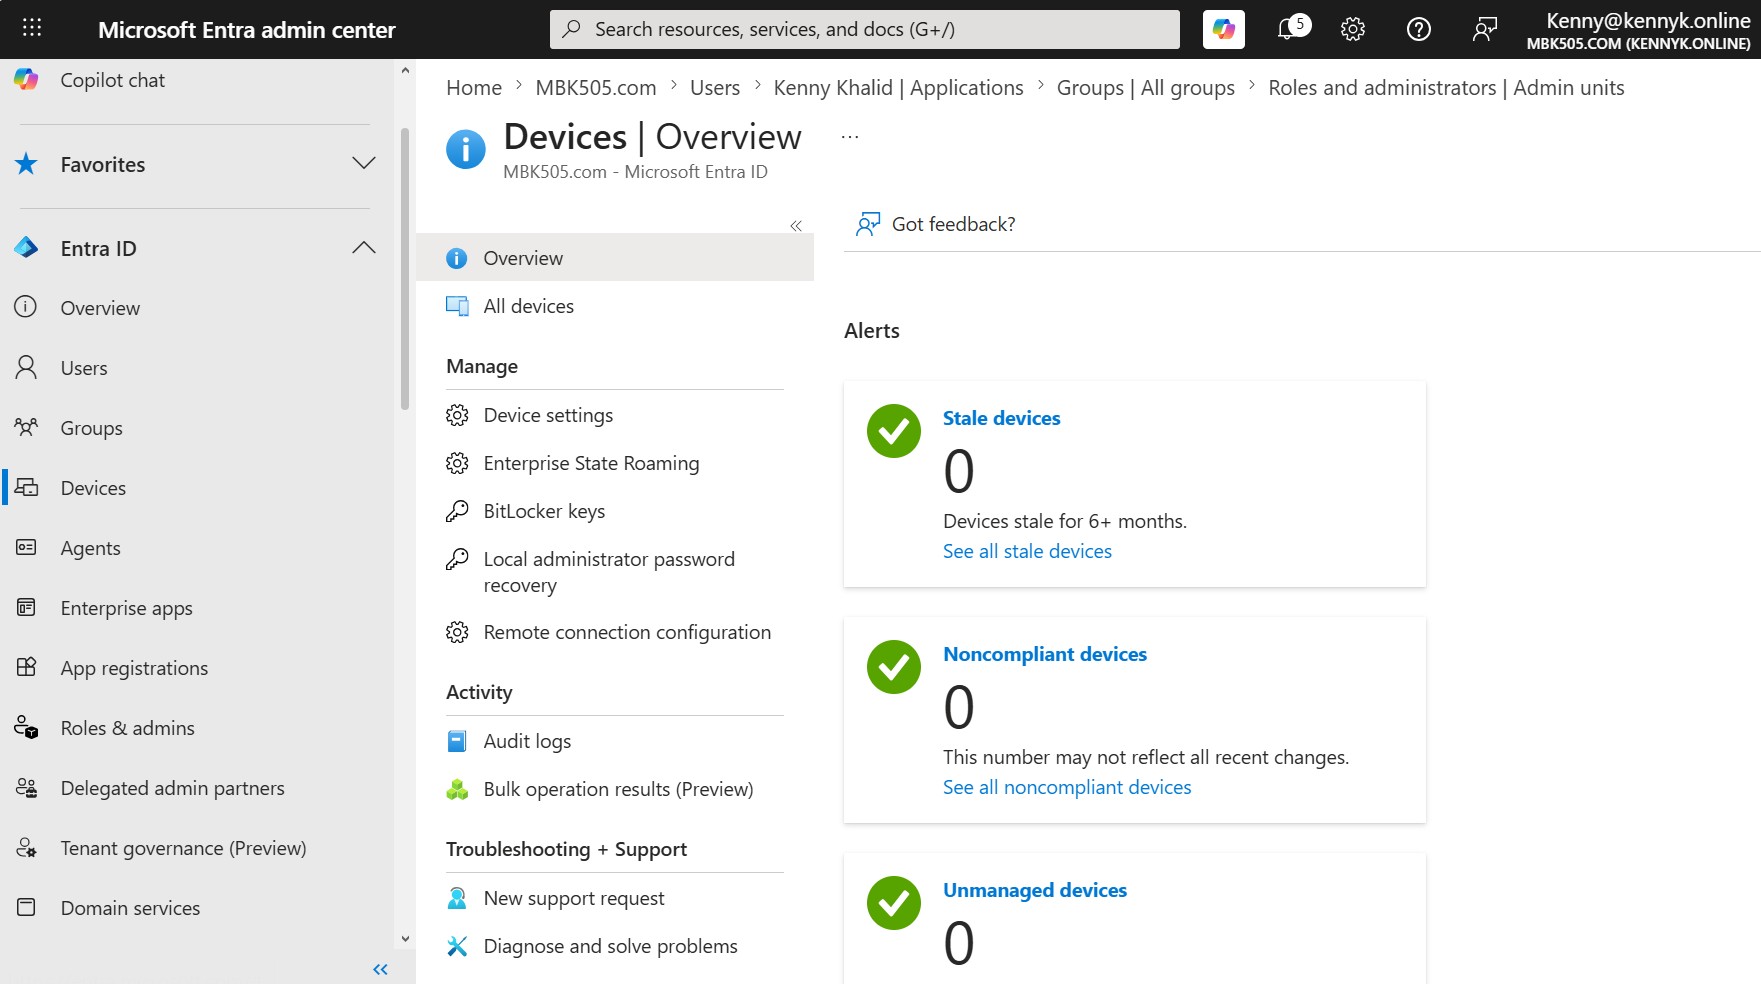The image size is (1761, 984).
Task: Click the Roles & admins icon
Action: 26,728
